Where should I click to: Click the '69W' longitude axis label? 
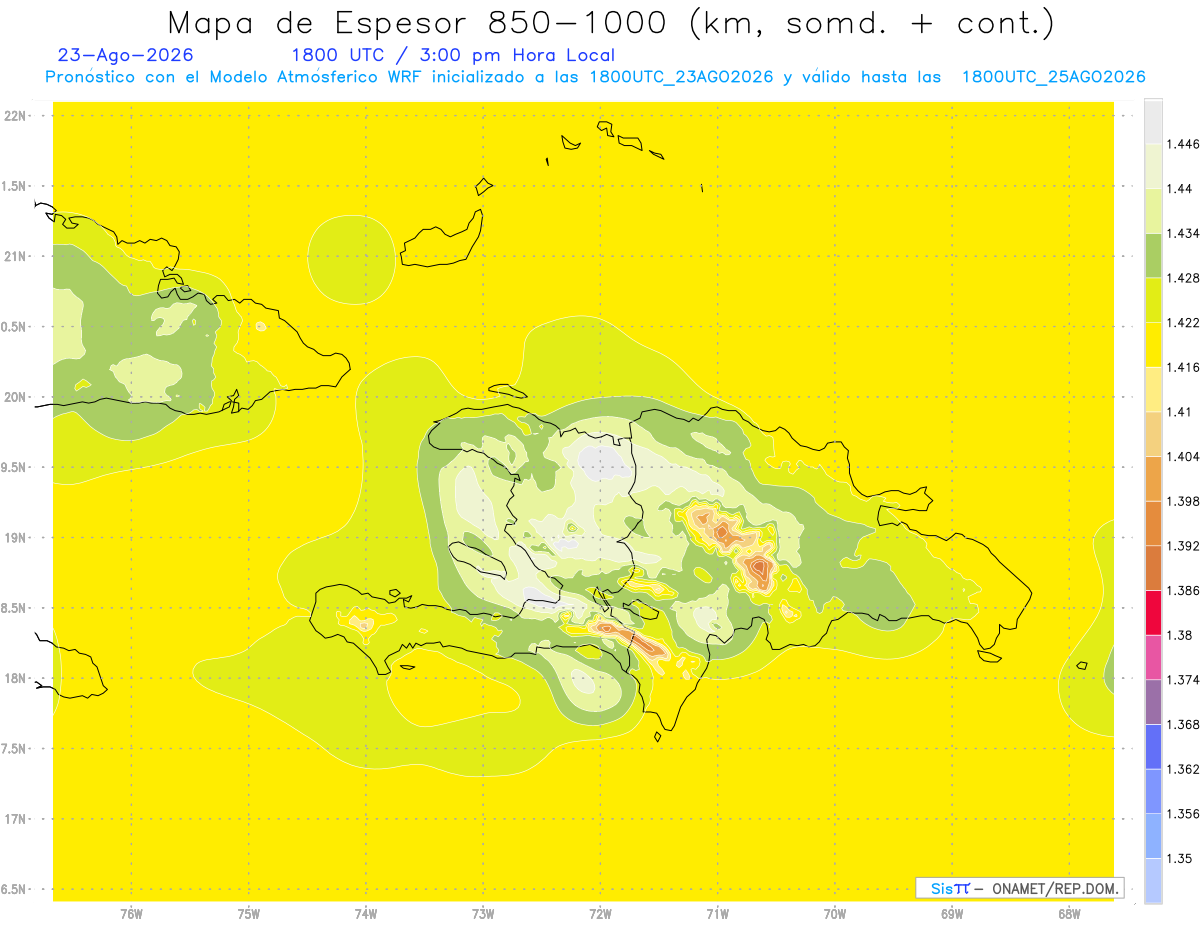pyautogui.click(x=952, y=914)
